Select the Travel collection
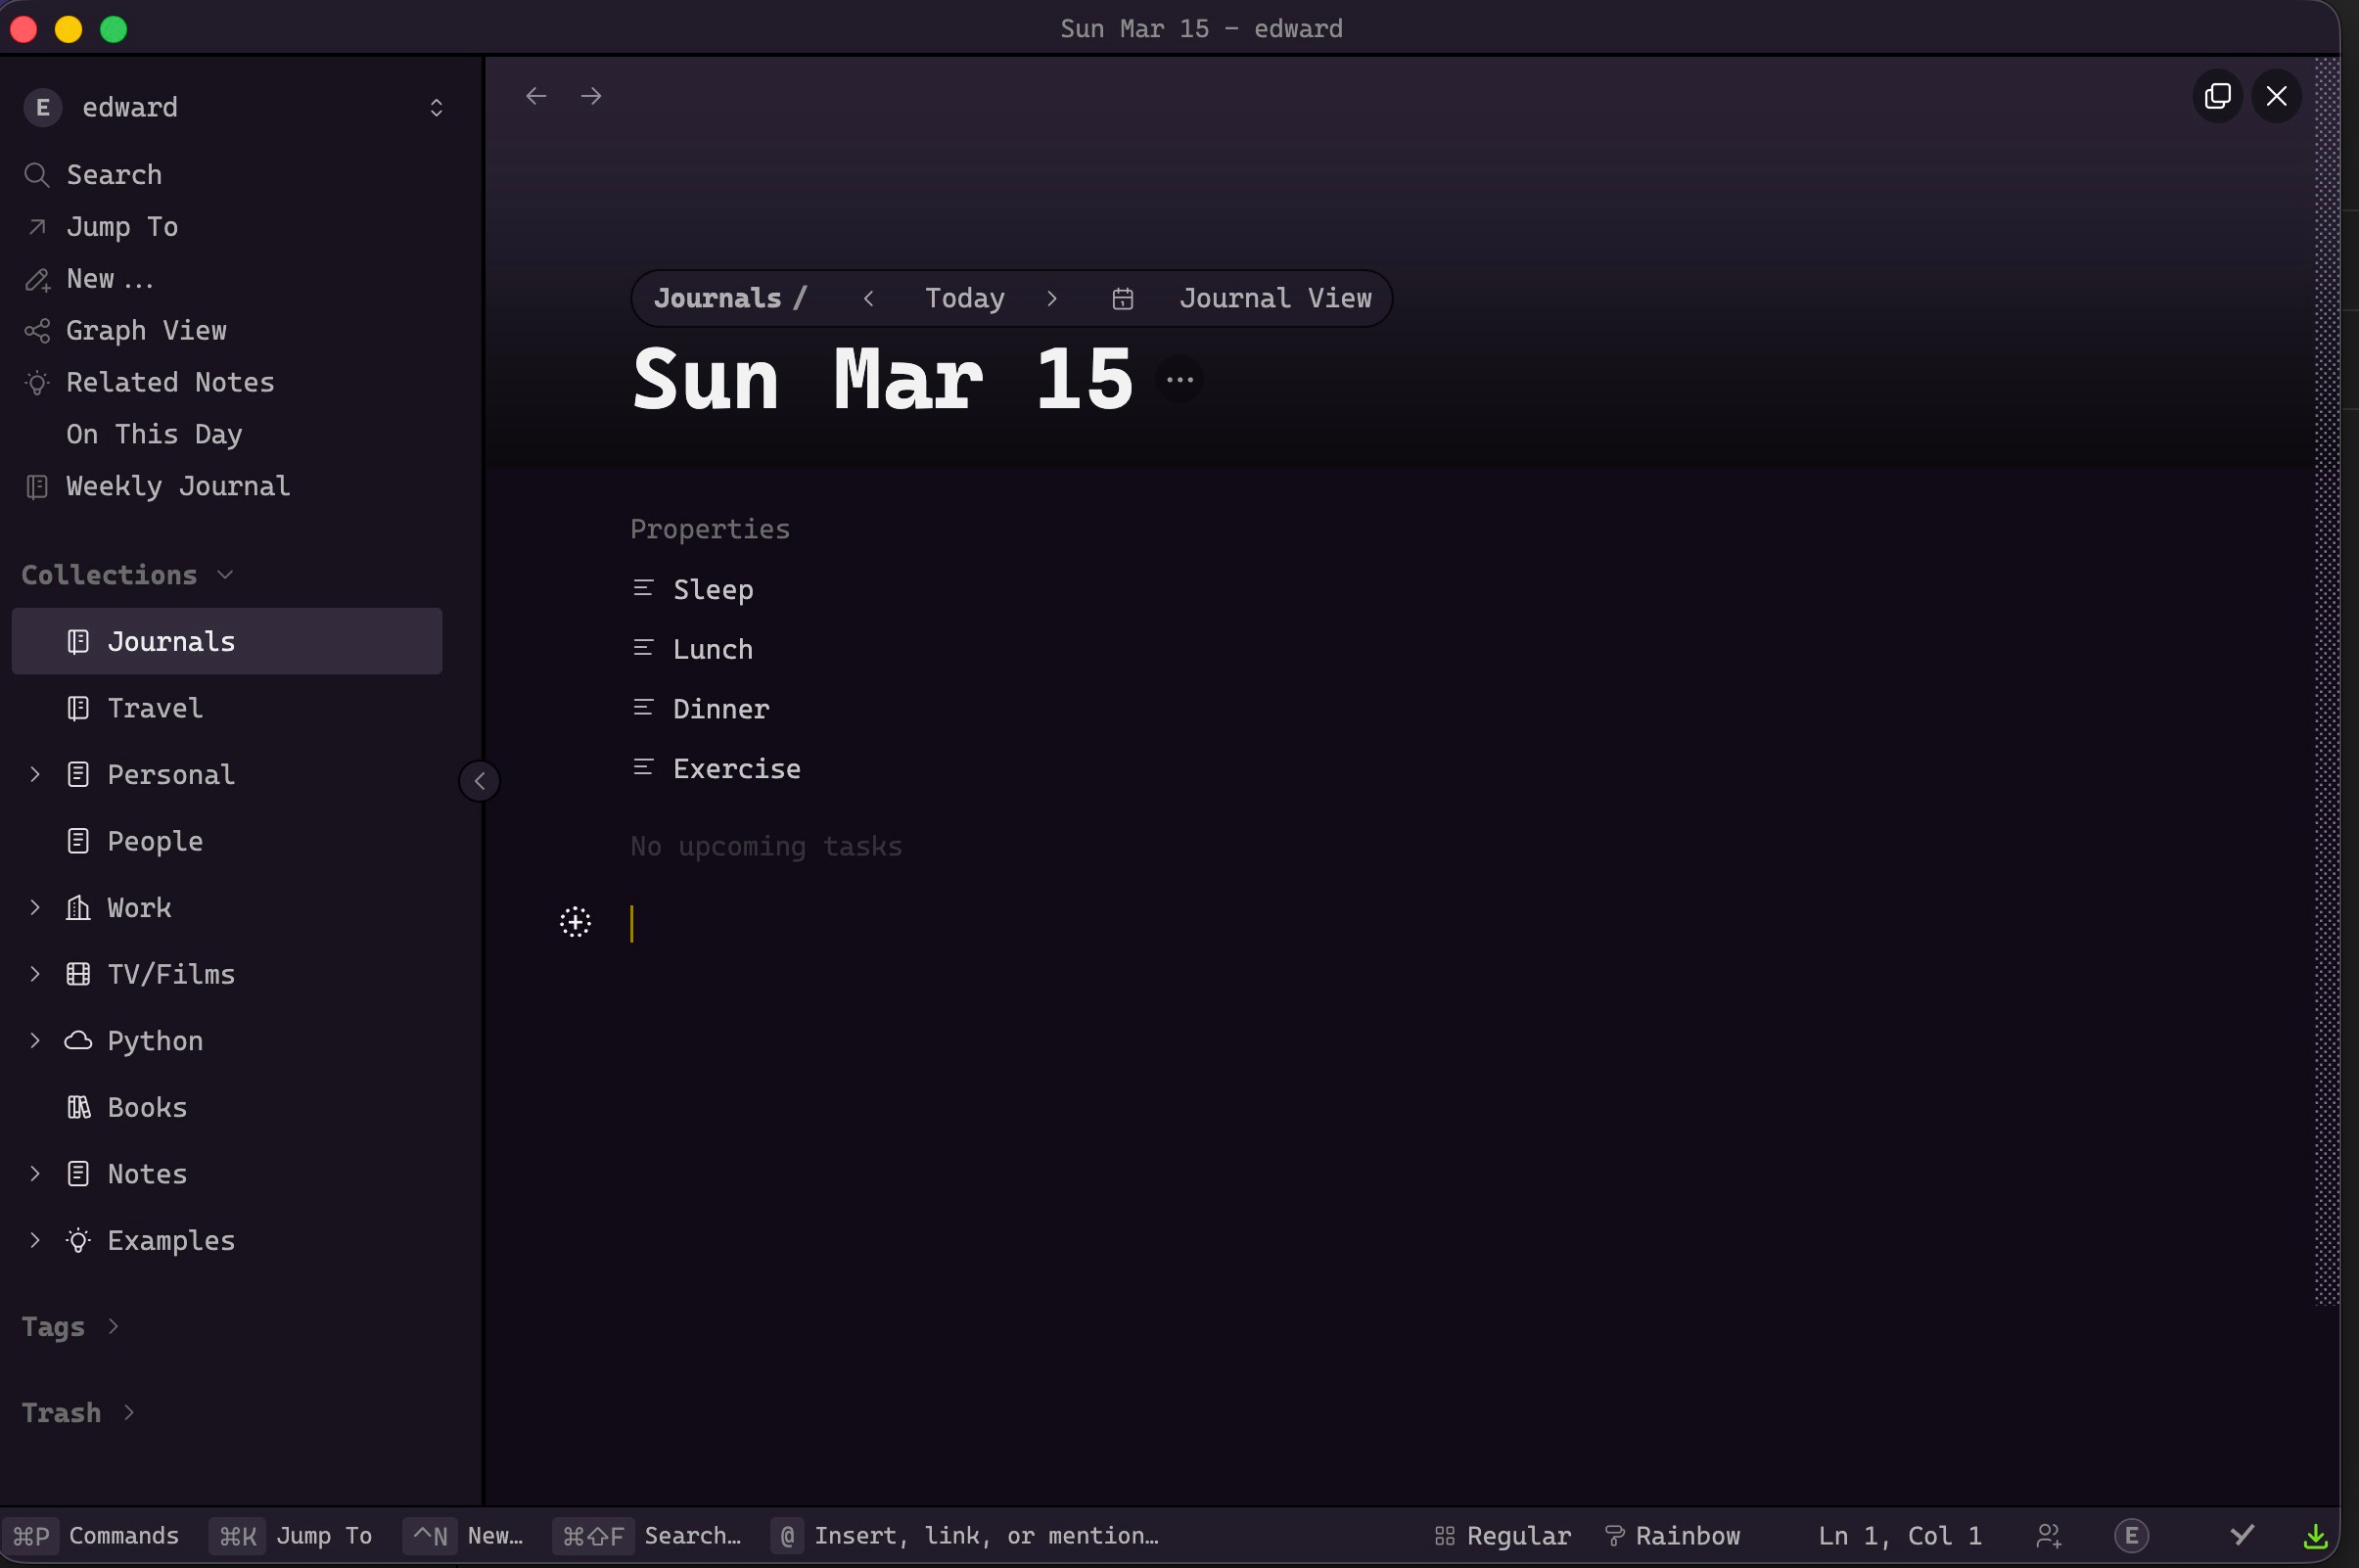 (x=155, y=708)
